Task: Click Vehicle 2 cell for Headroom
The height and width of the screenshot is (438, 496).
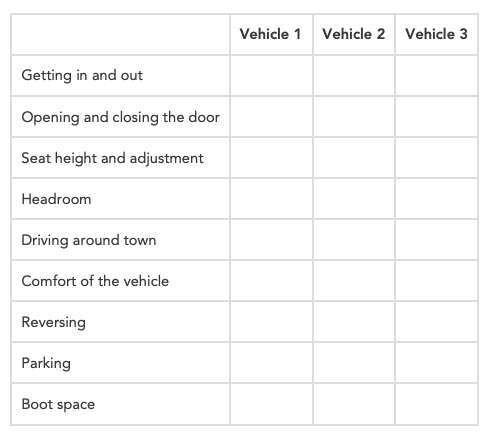Action: (x=354, y=199)
